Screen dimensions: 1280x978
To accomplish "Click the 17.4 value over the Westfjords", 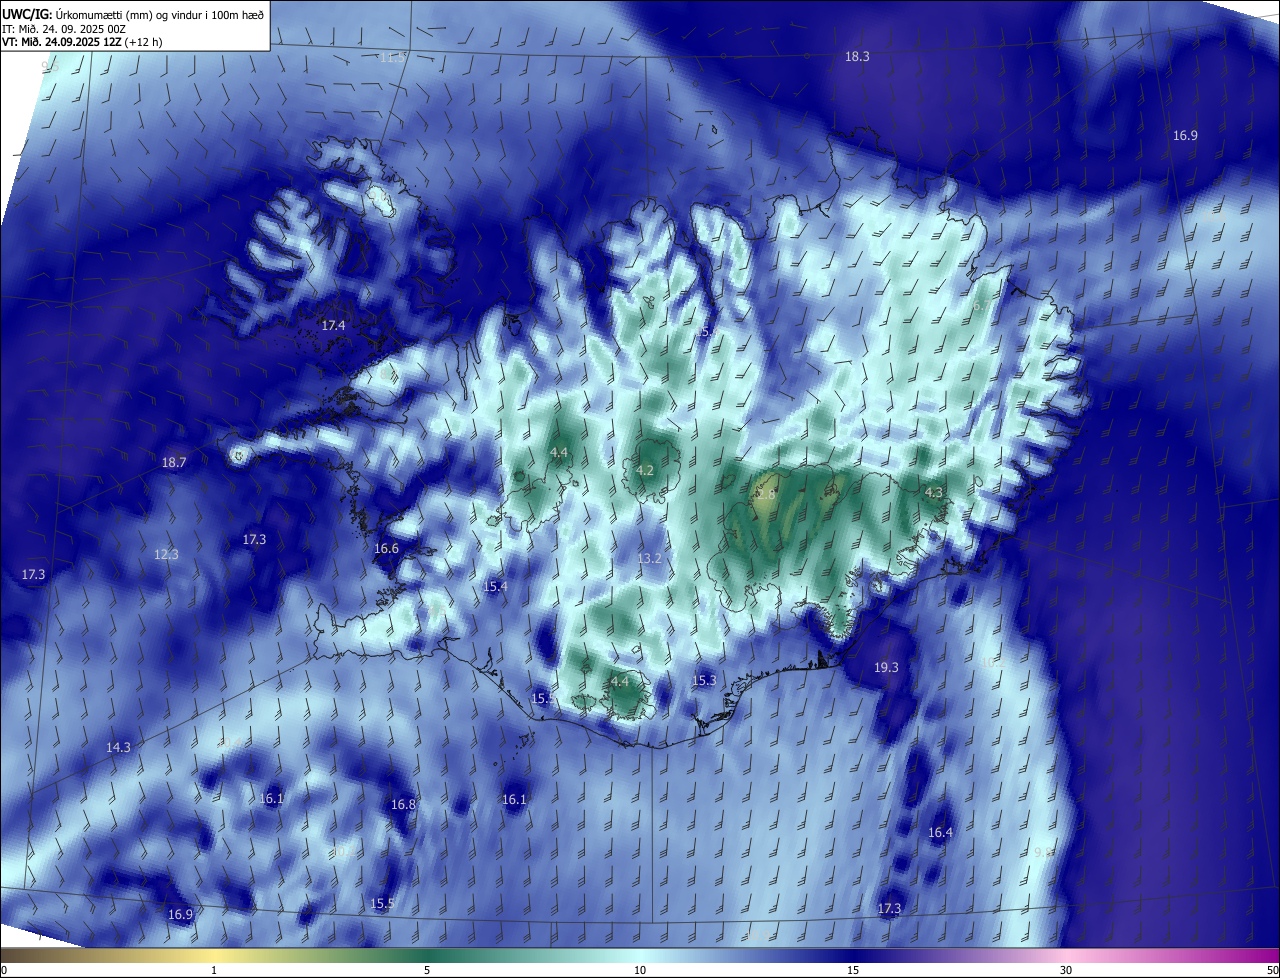I will pos(333,326).
